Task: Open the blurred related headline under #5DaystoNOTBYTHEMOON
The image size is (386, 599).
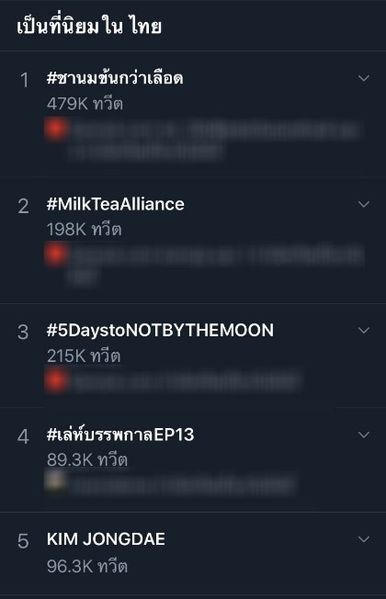Action: click(x=185, y=382)
